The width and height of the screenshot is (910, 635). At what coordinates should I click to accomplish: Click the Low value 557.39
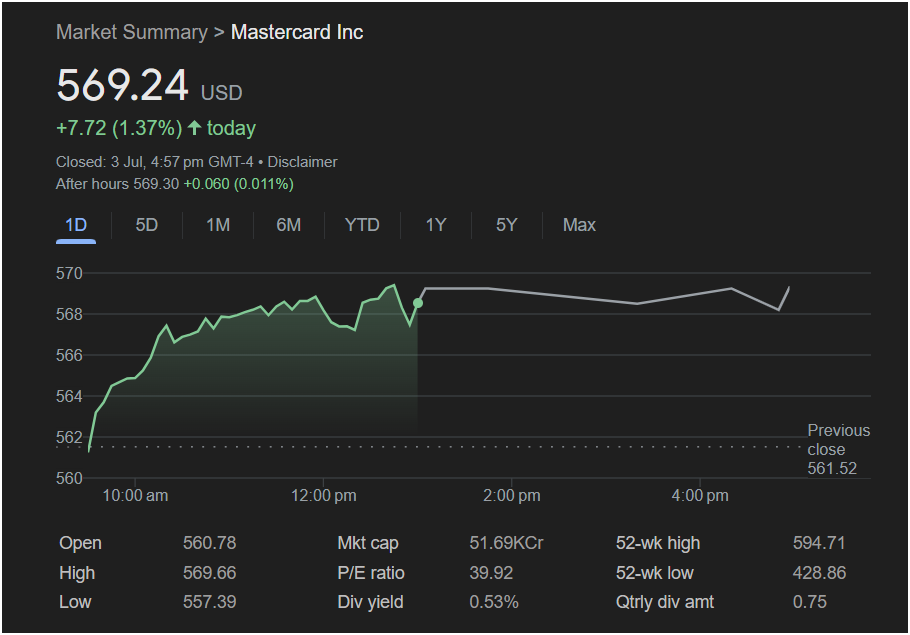click(210, 602)
